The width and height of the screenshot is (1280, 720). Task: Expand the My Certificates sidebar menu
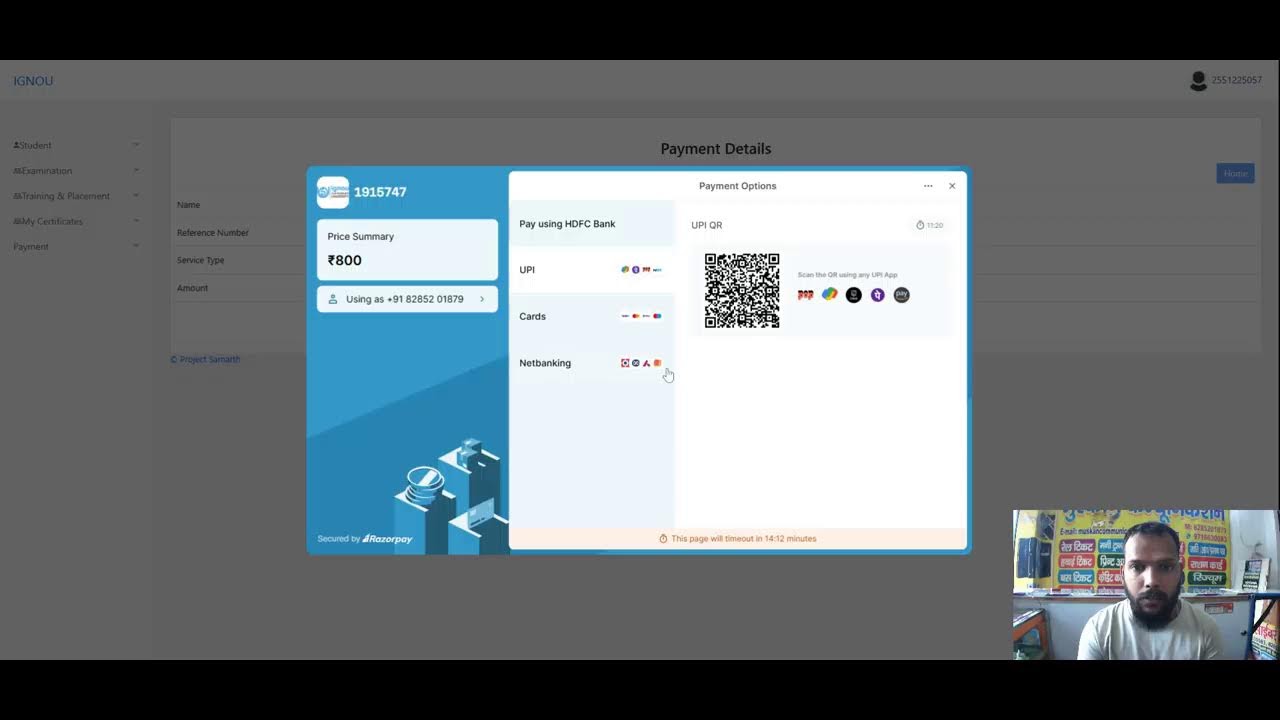tap(76, 221)
